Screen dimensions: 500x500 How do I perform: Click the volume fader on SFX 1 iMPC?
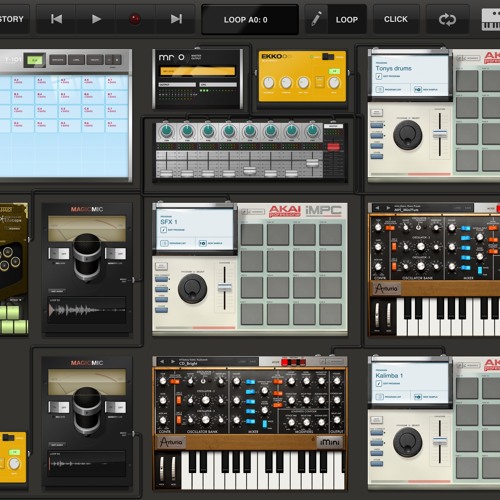pos(225,288)
